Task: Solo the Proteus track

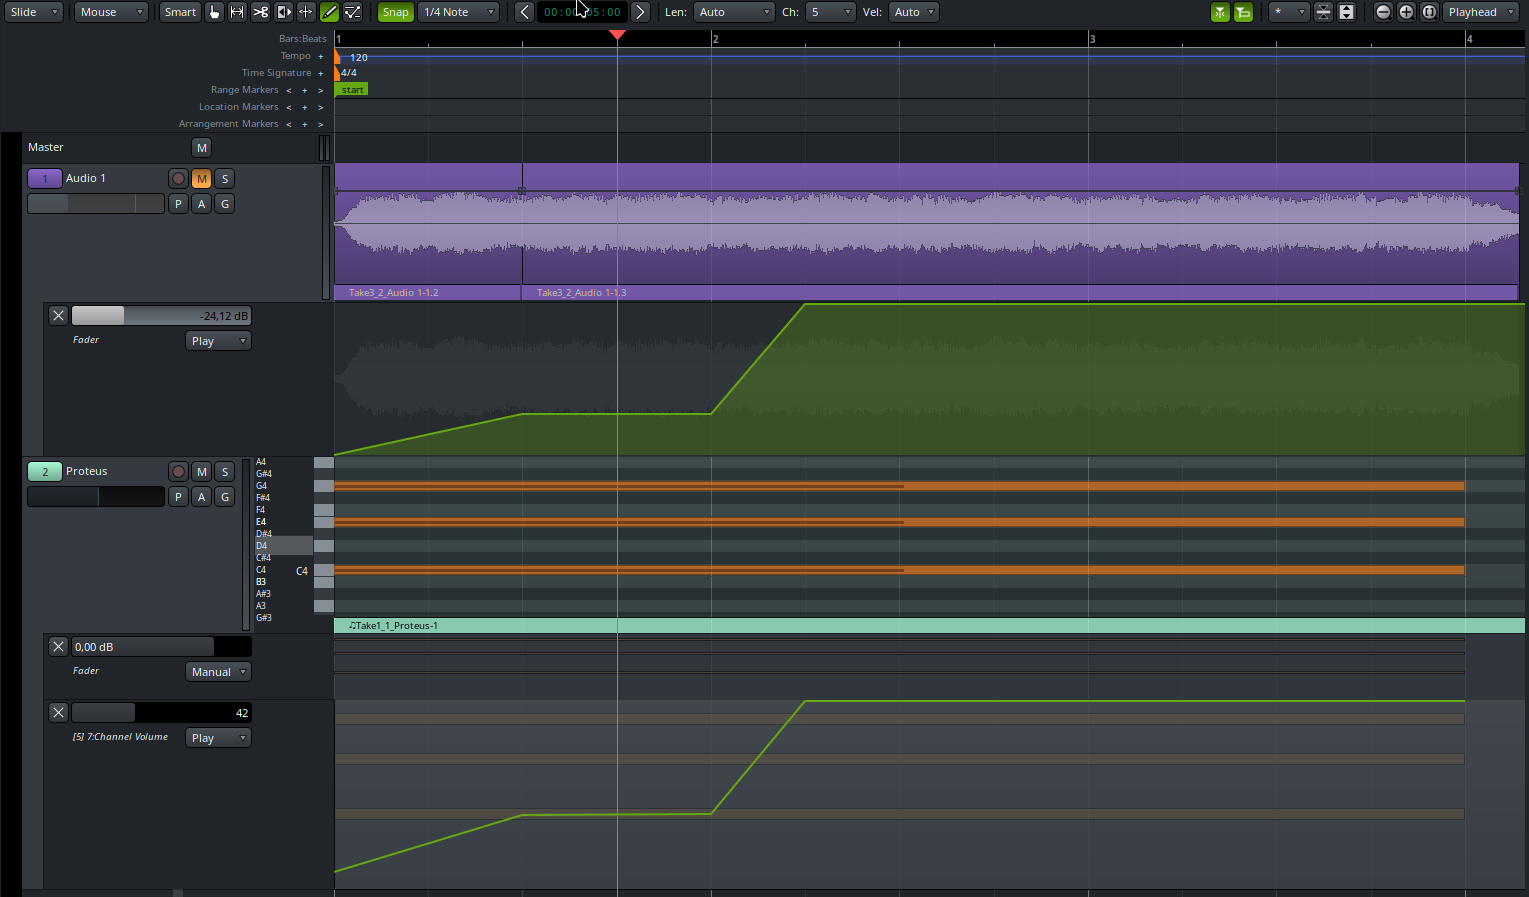Action: click(x=225, y=471)
